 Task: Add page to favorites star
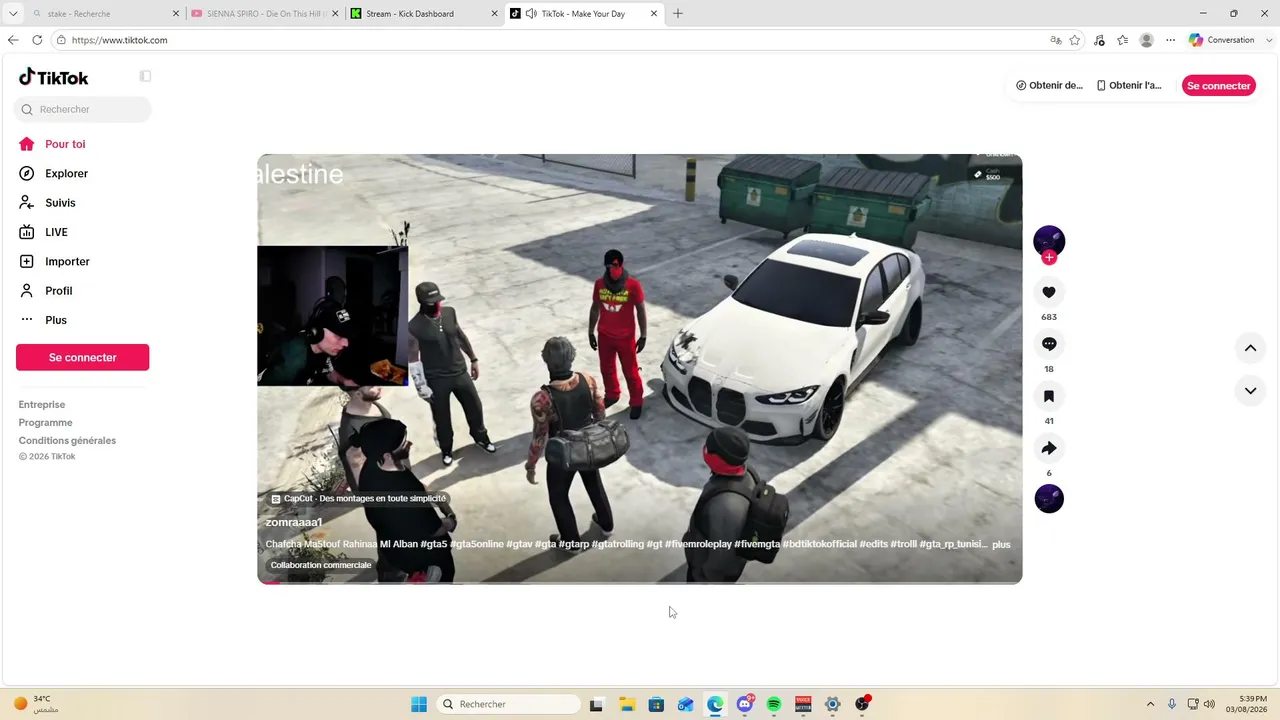coord(1075,40)
